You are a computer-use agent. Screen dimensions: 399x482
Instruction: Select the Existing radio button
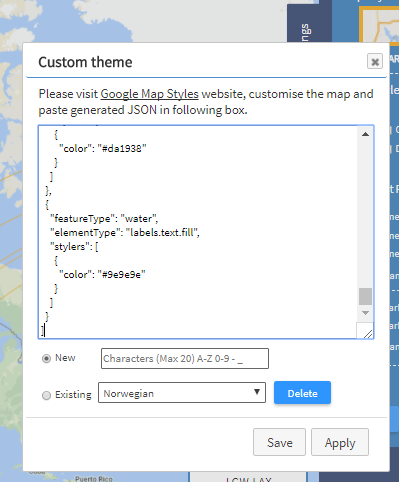46,395
